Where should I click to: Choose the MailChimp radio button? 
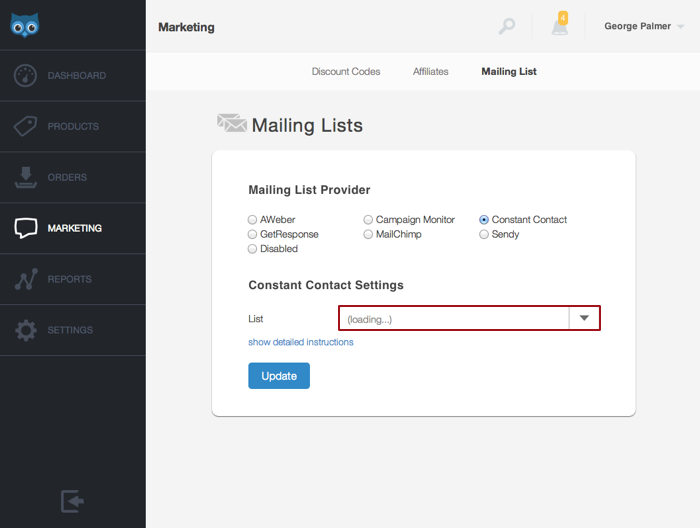point(368,234)
